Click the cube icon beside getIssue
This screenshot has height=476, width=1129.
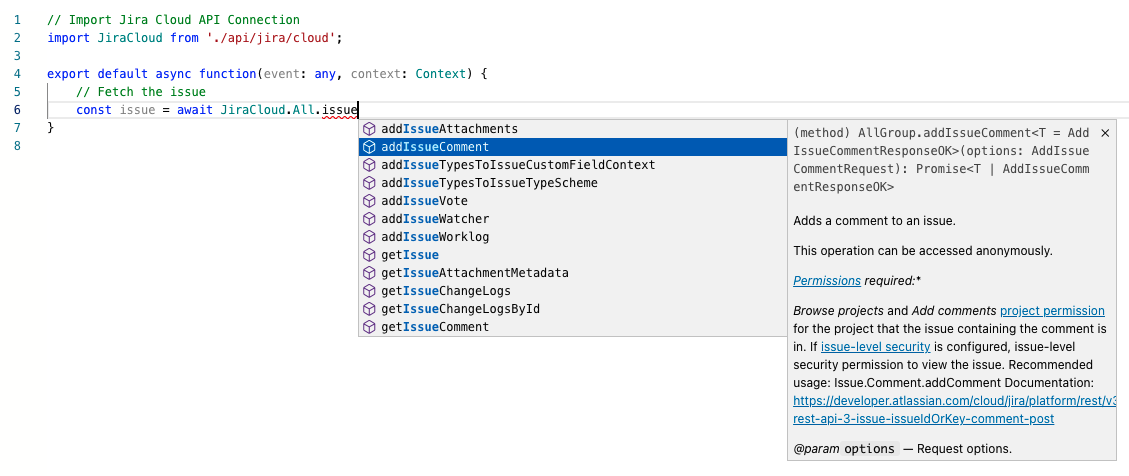(369, 255)
